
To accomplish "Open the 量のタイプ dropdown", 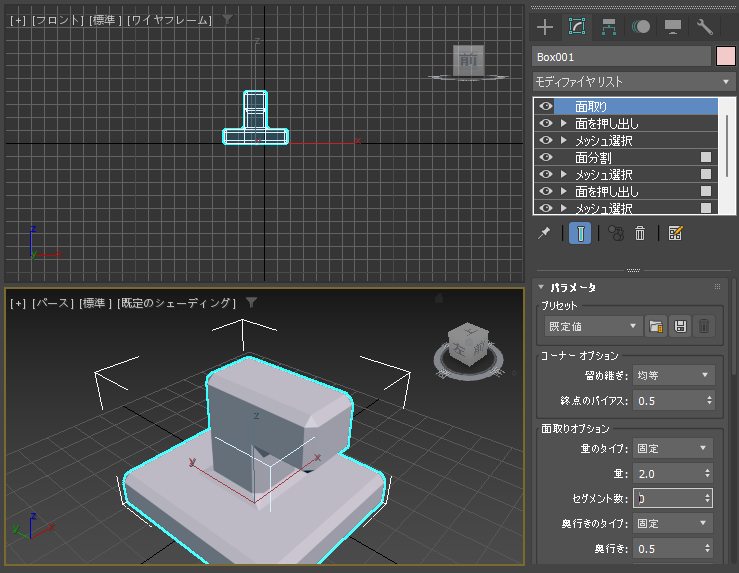I will 672,448.
